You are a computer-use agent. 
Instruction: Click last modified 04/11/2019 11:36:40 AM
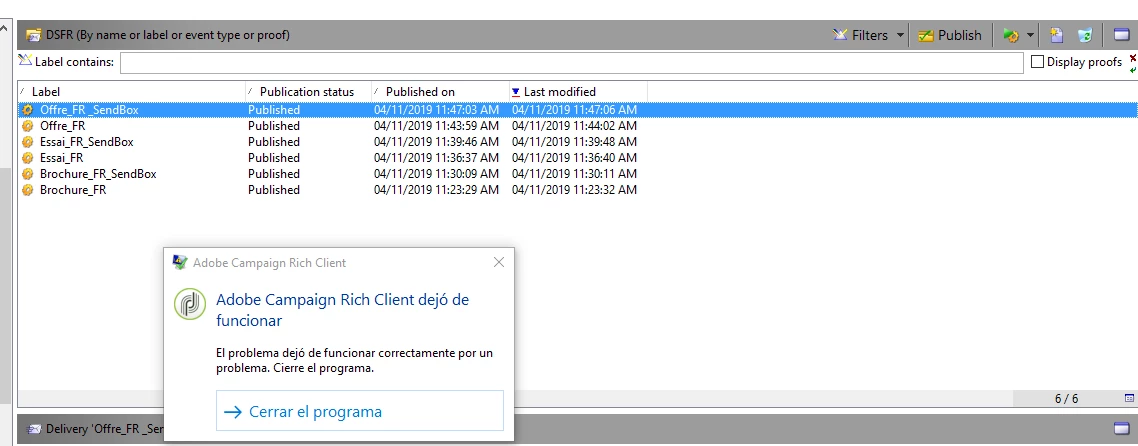click(x=574, y=158)
